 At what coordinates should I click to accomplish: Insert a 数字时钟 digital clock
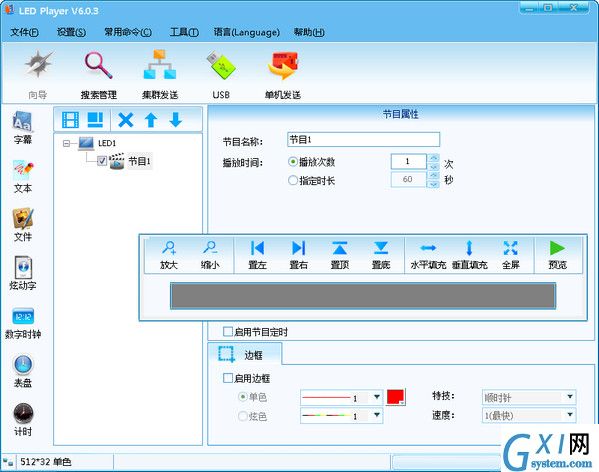pos(23,322)
